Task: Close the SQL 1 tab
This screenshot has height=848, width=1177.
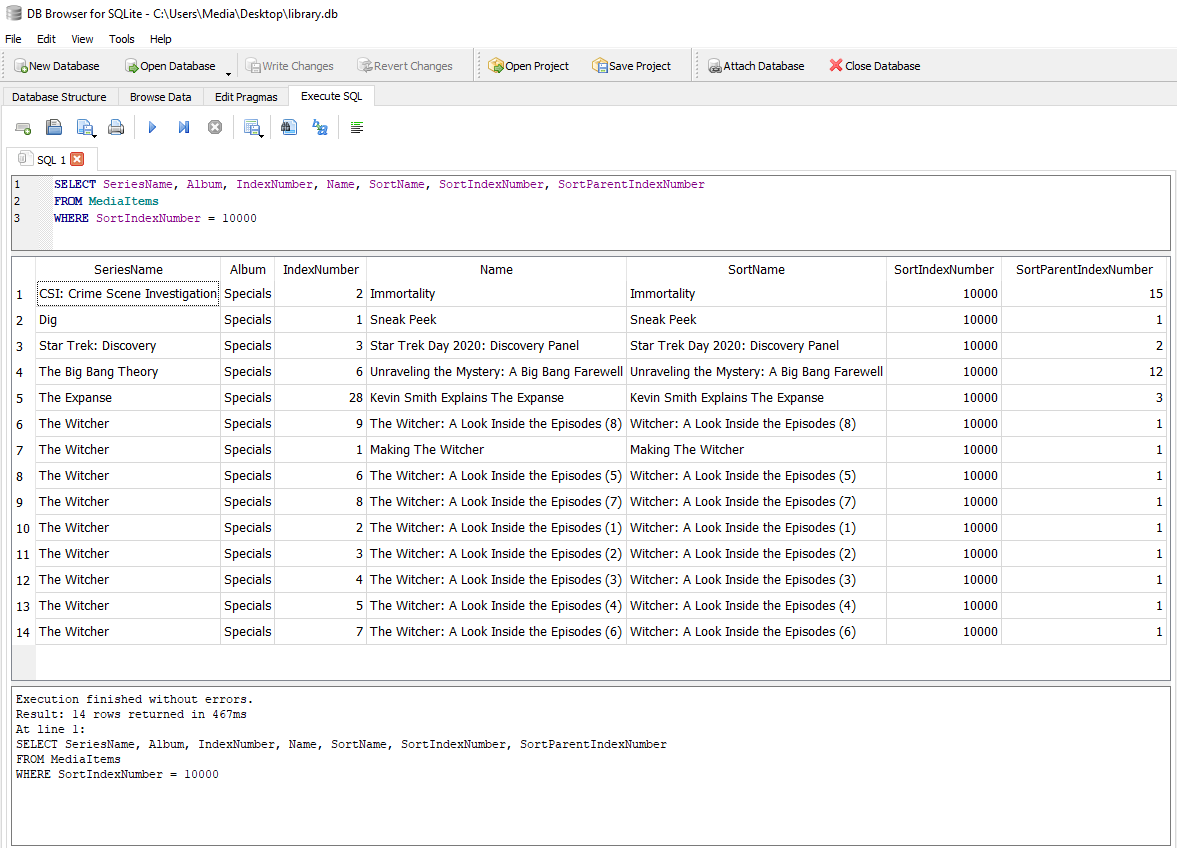Action: 77,159
